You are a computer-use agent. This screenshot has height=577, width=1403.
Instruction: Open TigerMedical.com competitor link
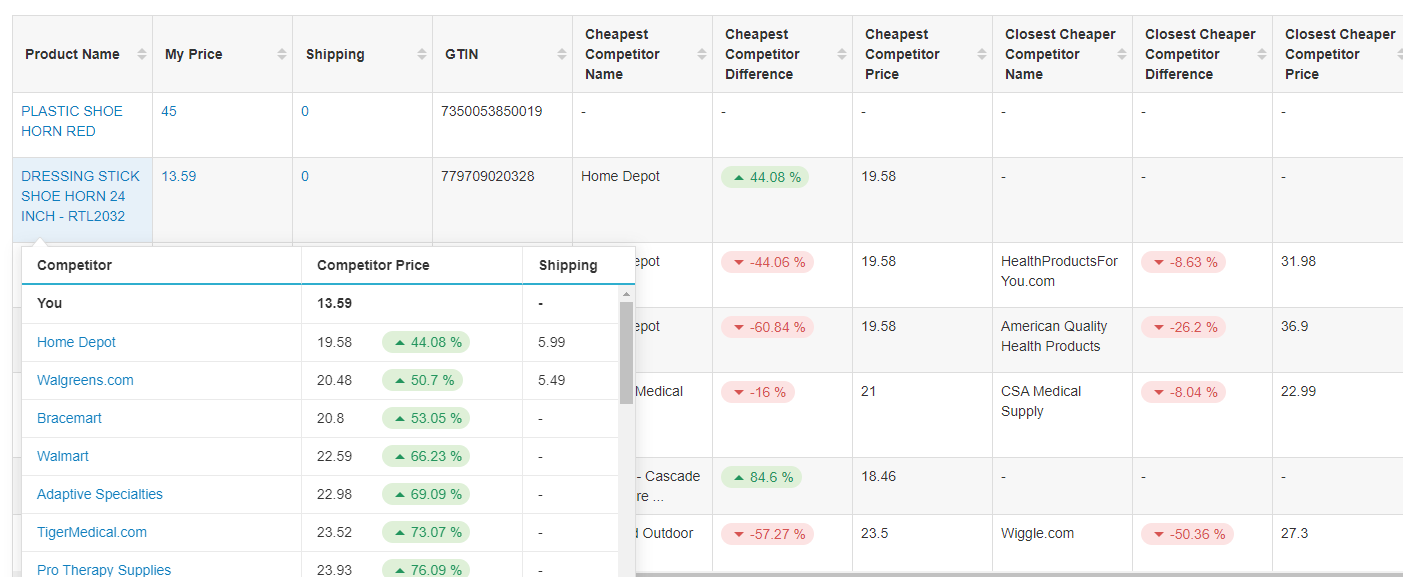click(x=92, y=532)
